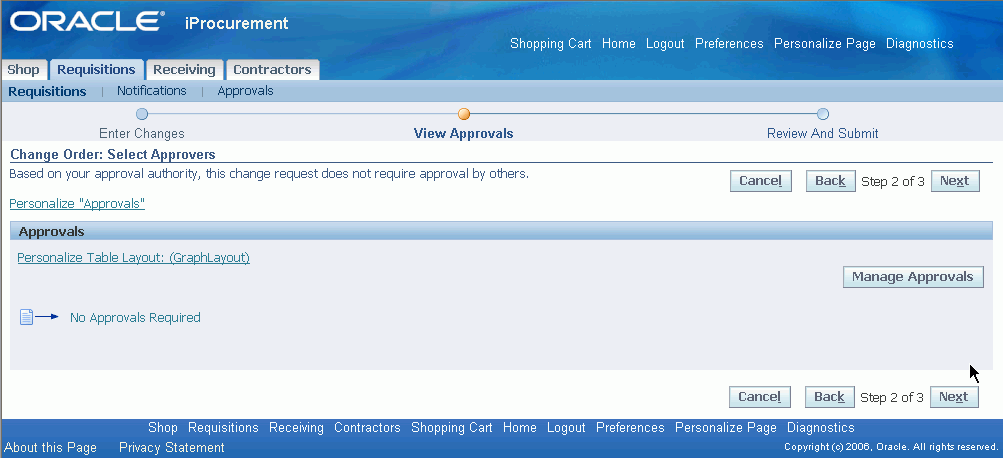Open Preferences in the header
Image resolution: width=1003 pixels, height=458 pixels.
729,43
